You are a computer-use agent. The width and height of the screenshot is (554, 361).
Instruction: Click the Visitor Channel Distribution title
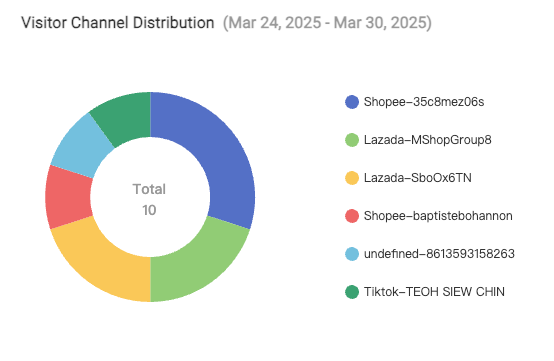(x=118, y=23)
